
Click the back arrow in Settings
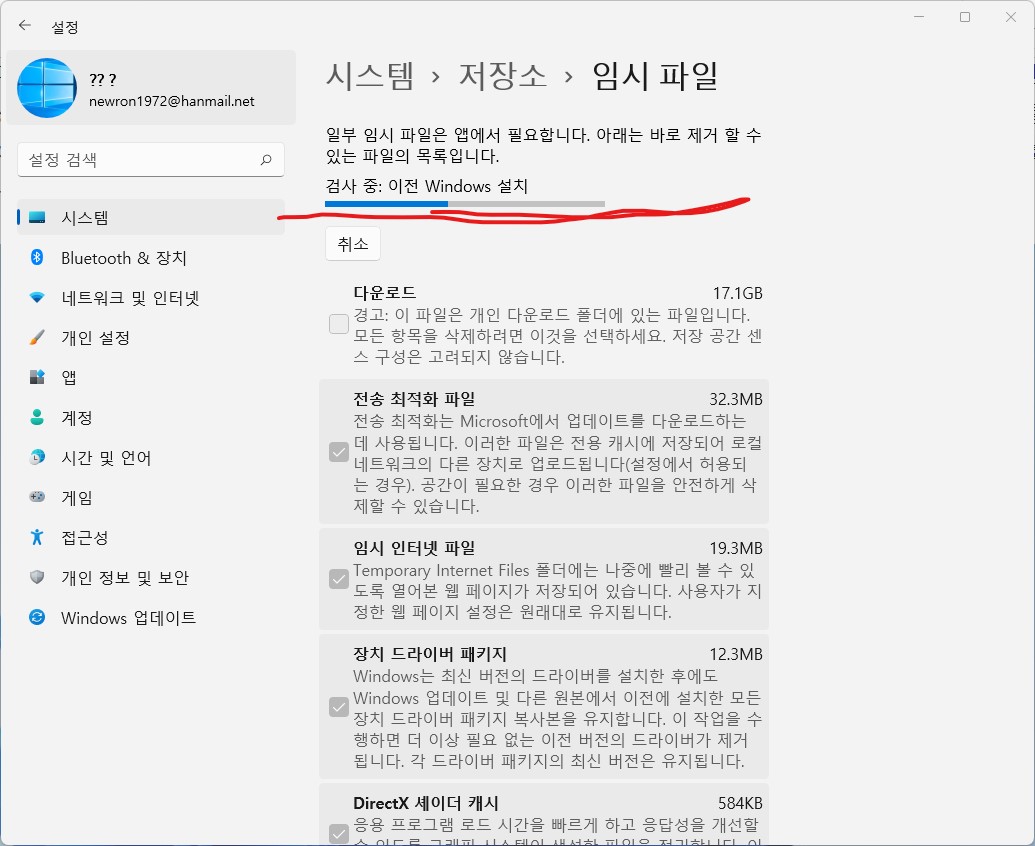pyautogui.click(x=25, y=26)
